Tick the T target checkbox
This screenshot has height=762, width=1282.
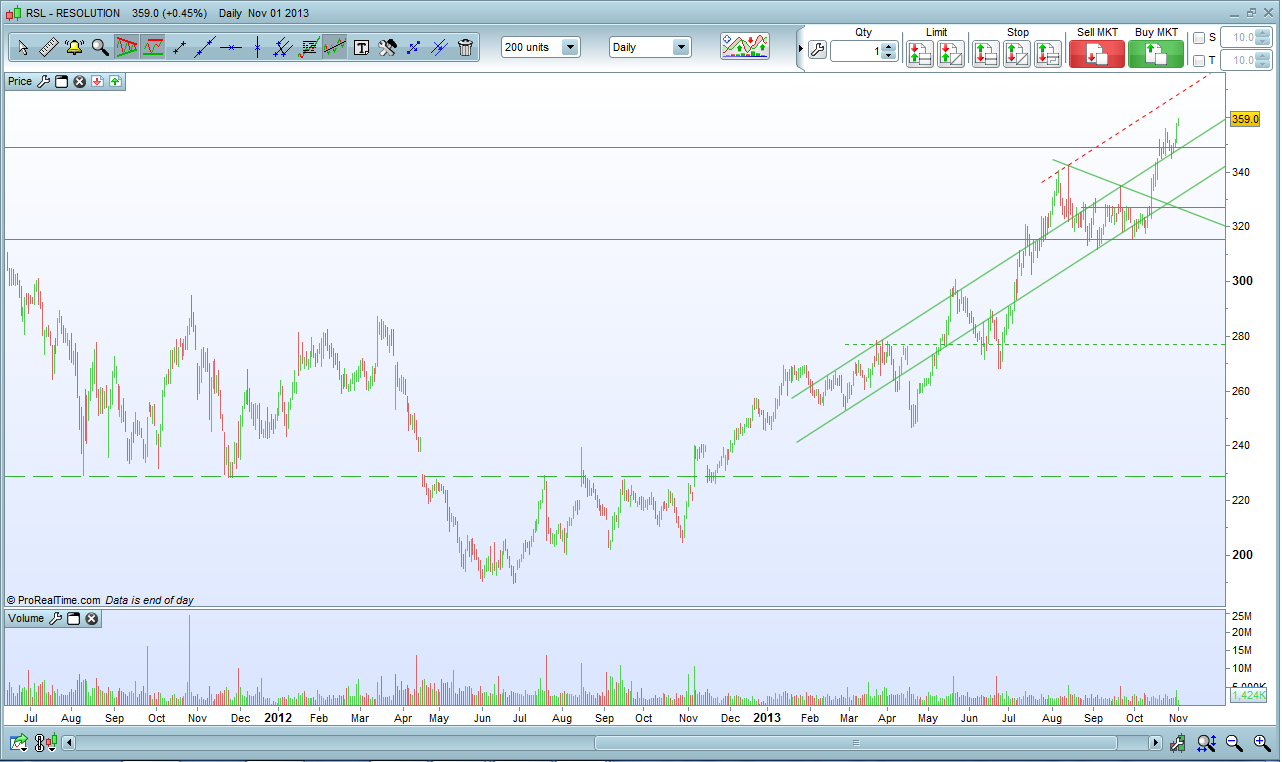1199,61
